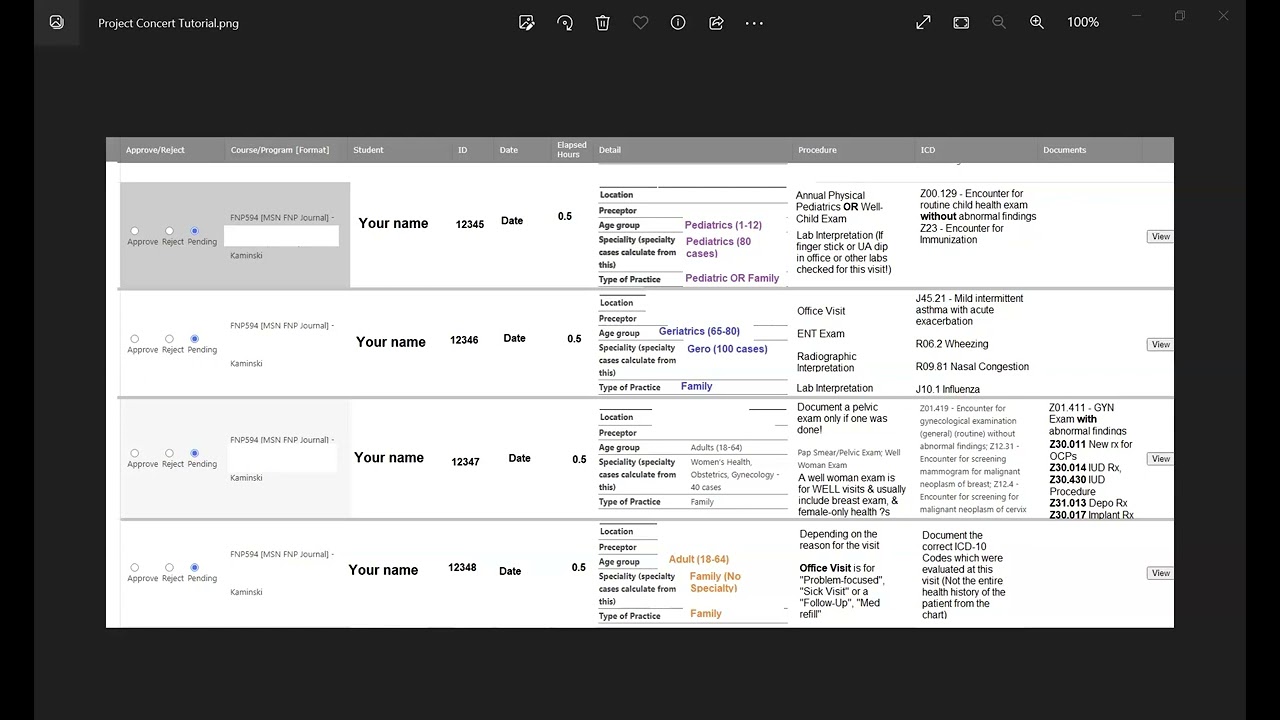Click J10.1 Influenza ICD code
The width and height of the screenshot is (1280, 720).
[948, 389]
